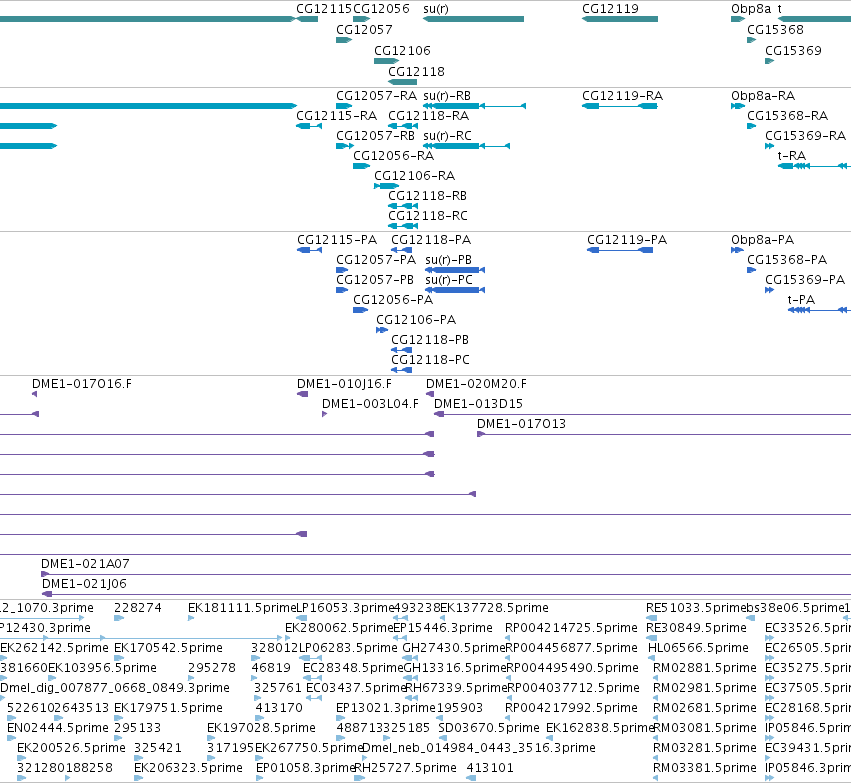Click clone DME1-003L04.F label
Viewport: 851px width, 783px height.
point(371,405)
